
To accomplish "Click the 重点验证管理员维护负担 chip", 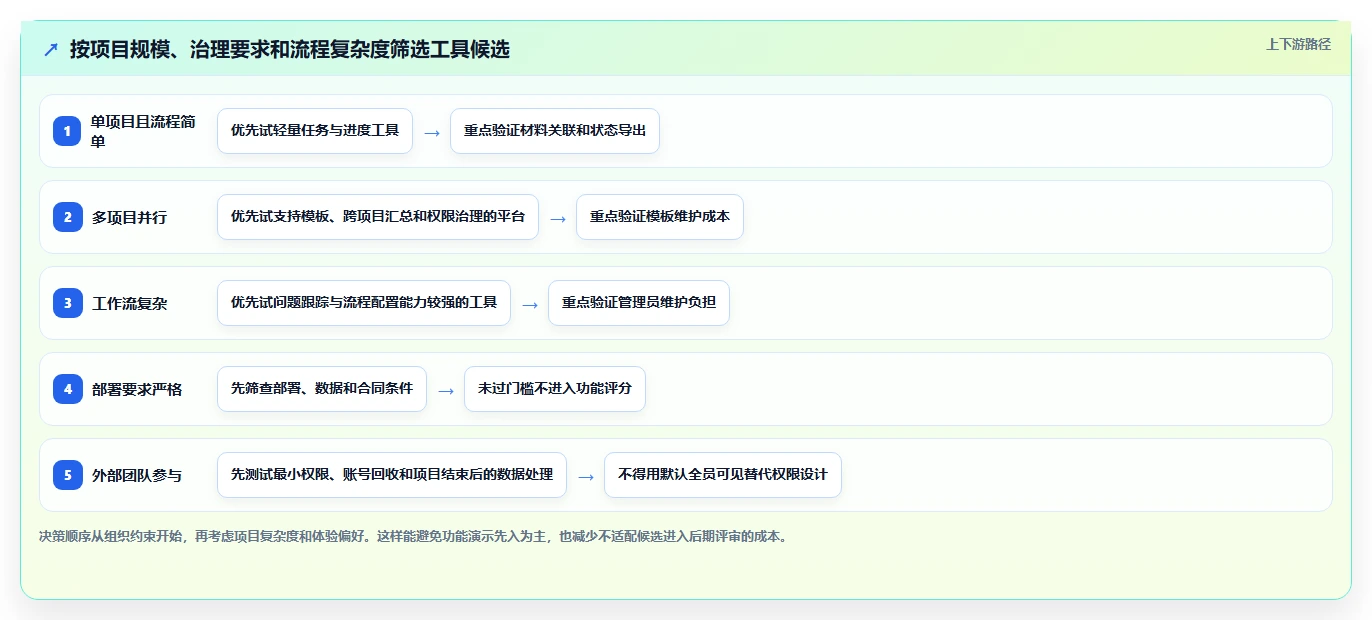I will pos(639,303).
